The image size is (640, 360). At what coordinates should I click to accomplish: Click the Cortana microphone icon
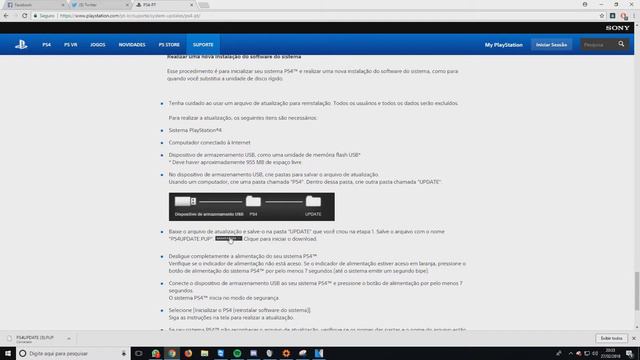point(124,353)
